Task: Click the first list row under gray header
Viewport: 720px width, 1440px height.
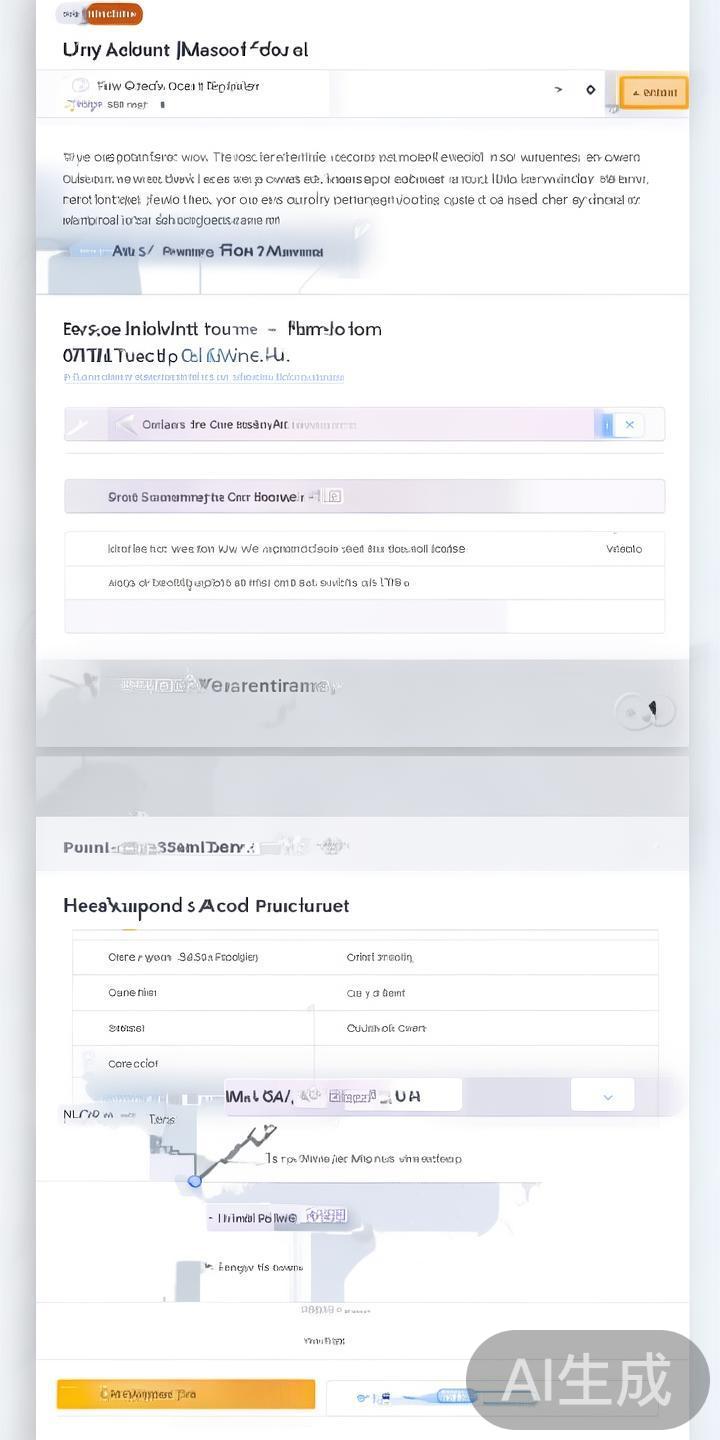Action: (x=364, y=549)
